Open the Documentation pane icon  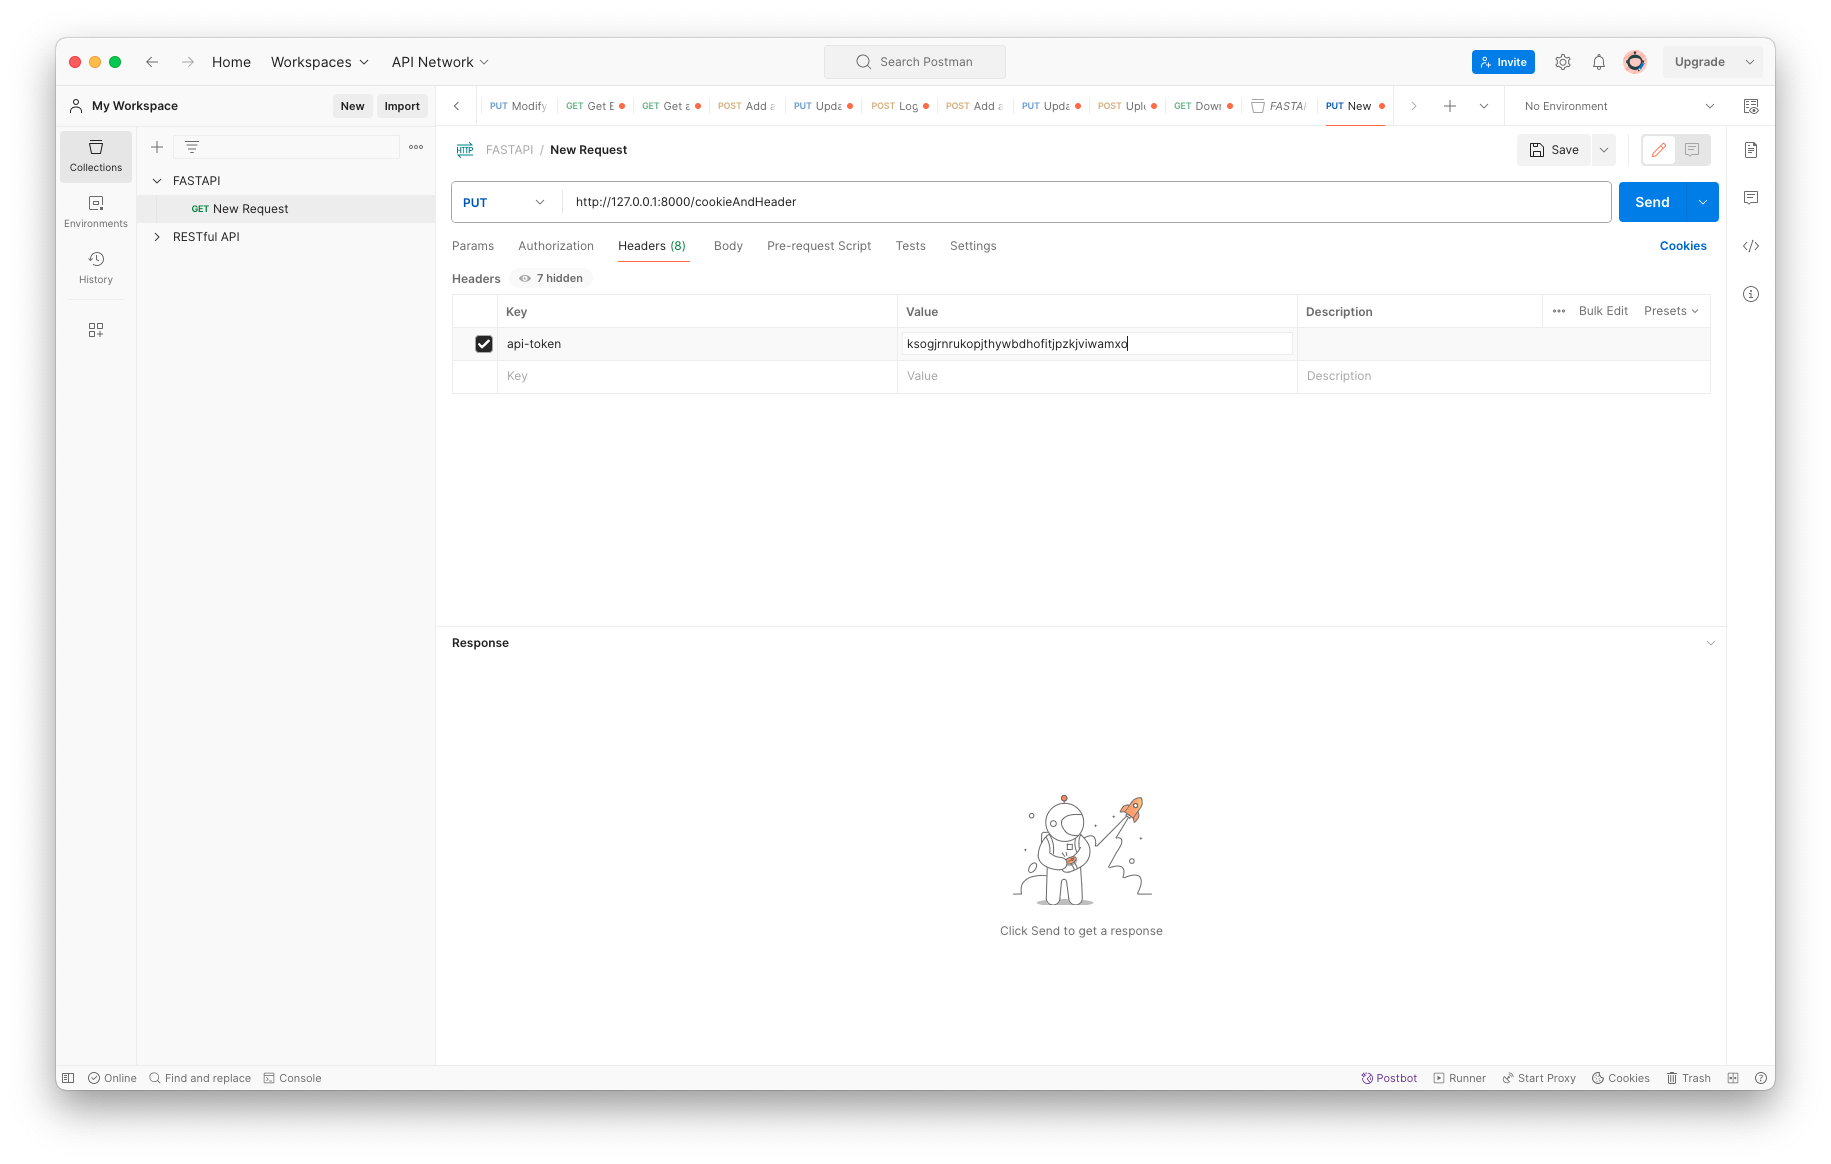coord(1751,150)
